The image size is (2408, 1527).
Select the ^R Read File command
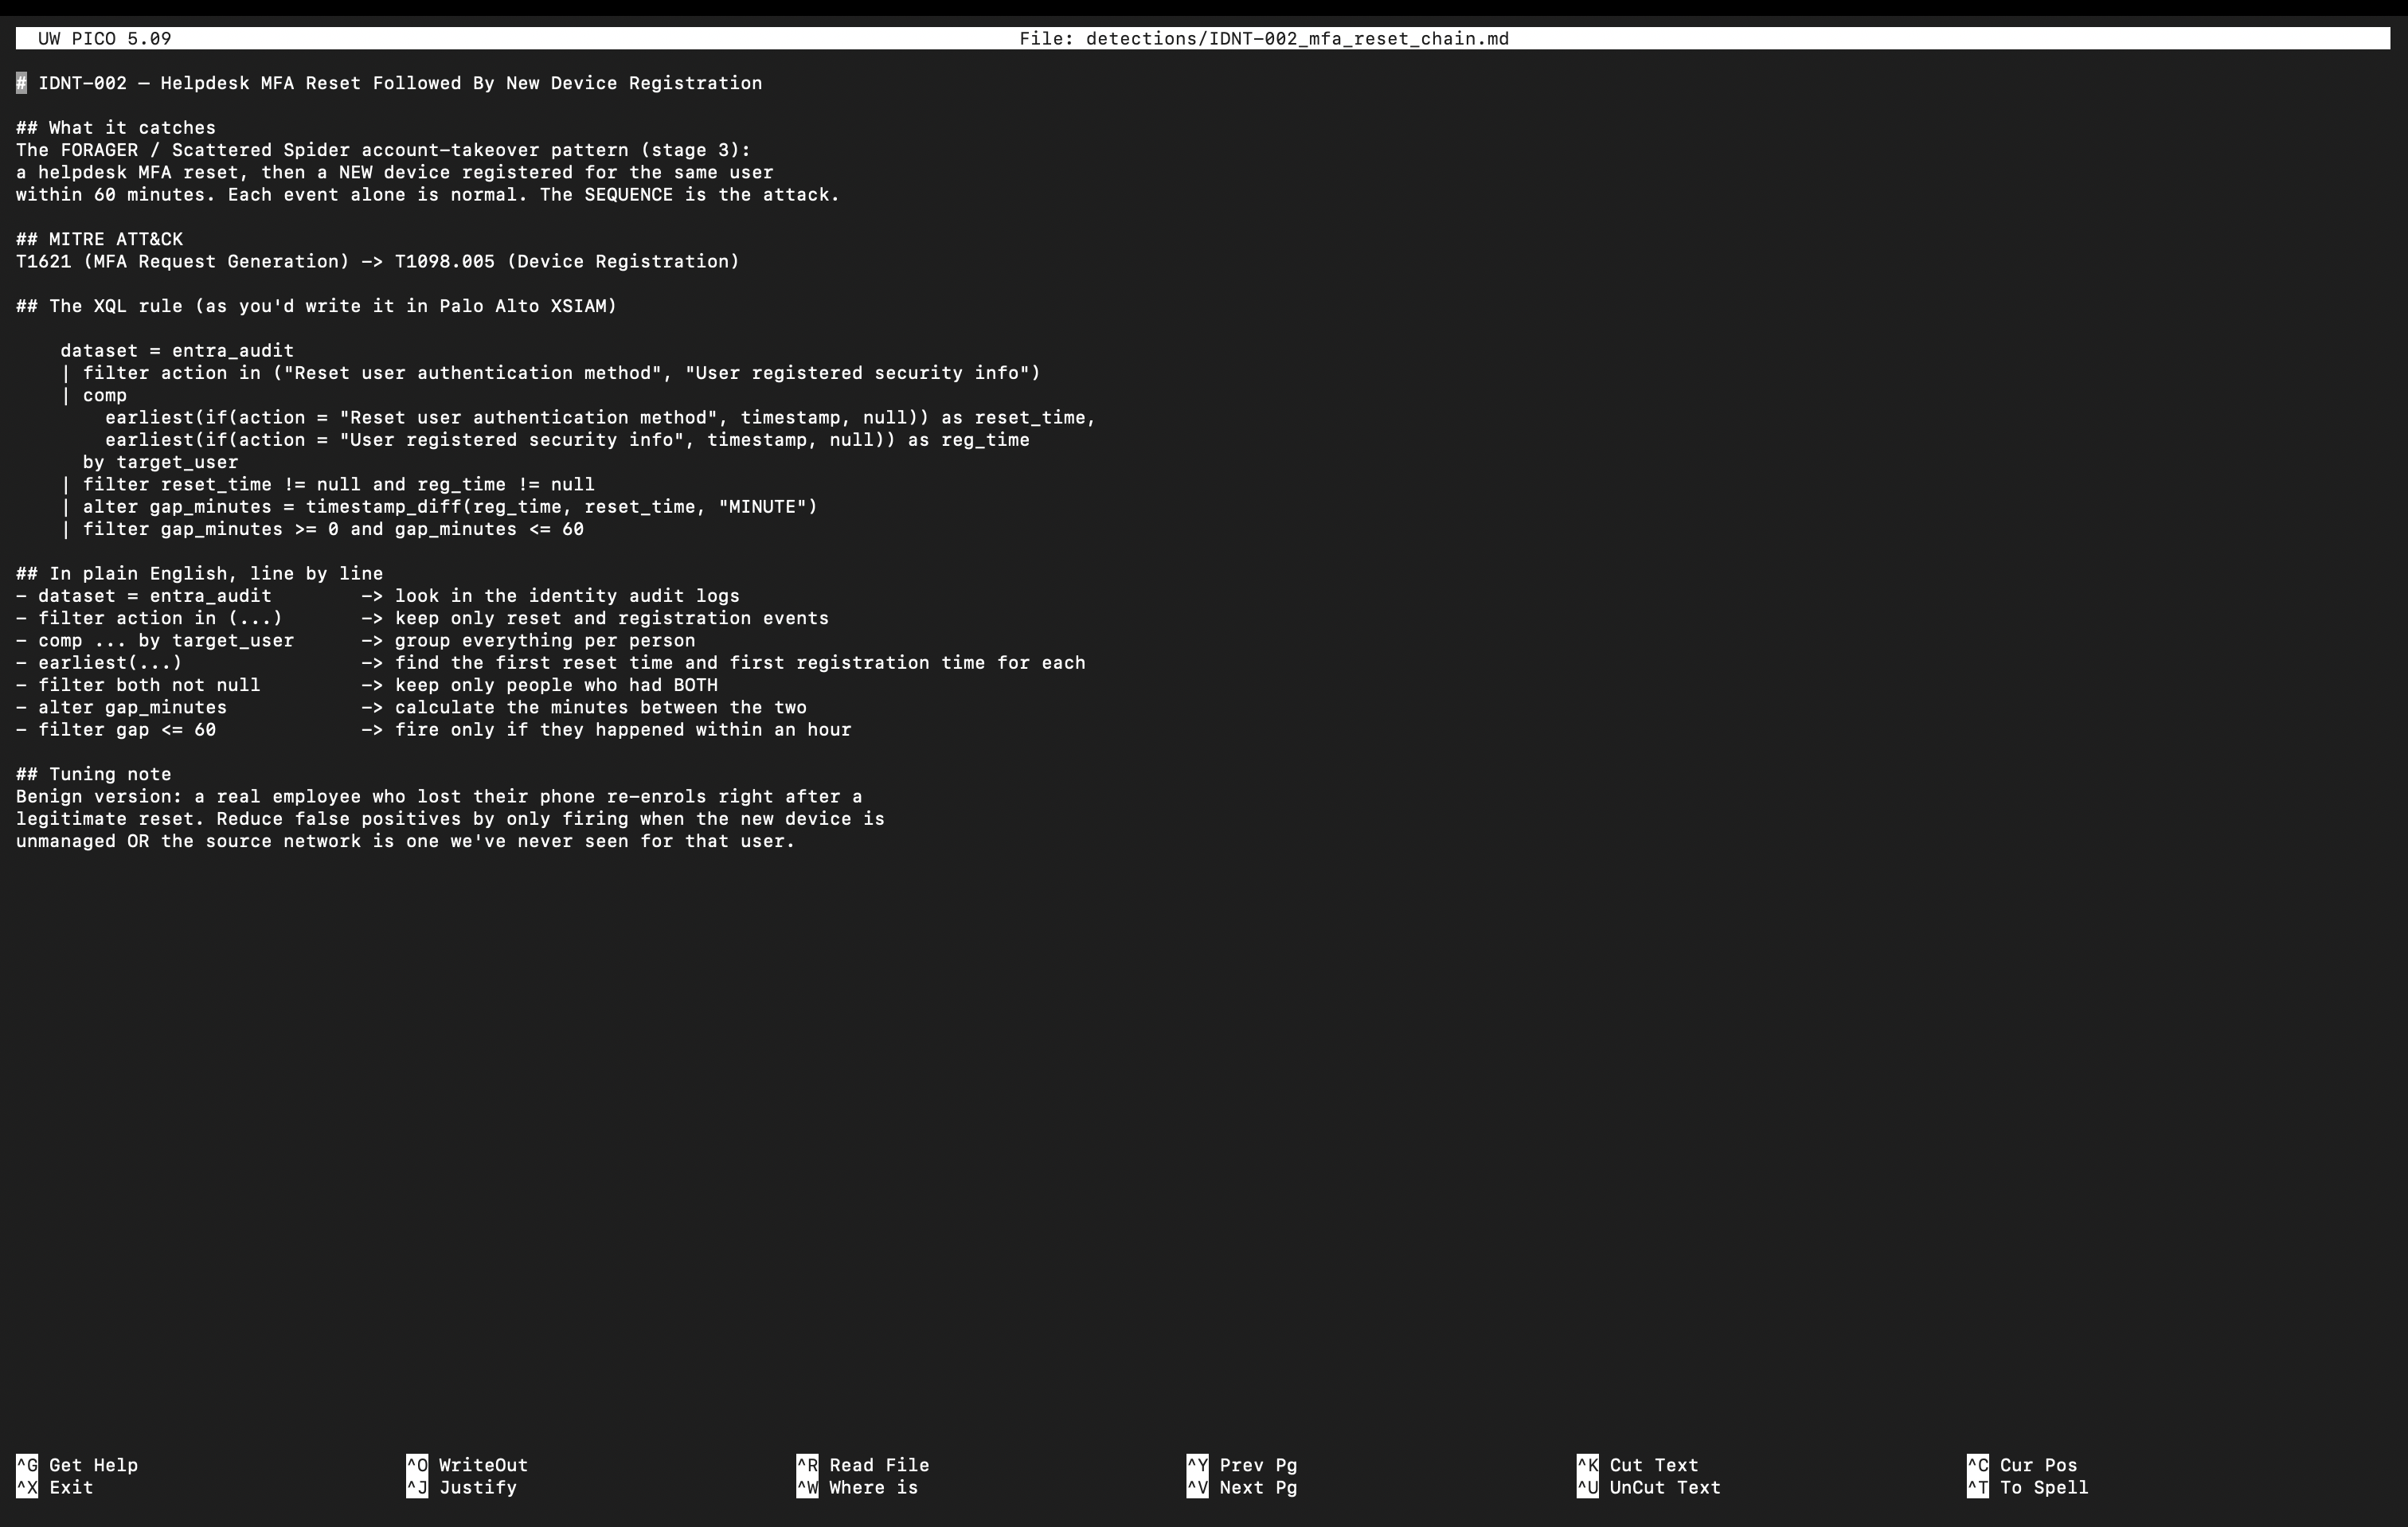(x=863, y=1465)
